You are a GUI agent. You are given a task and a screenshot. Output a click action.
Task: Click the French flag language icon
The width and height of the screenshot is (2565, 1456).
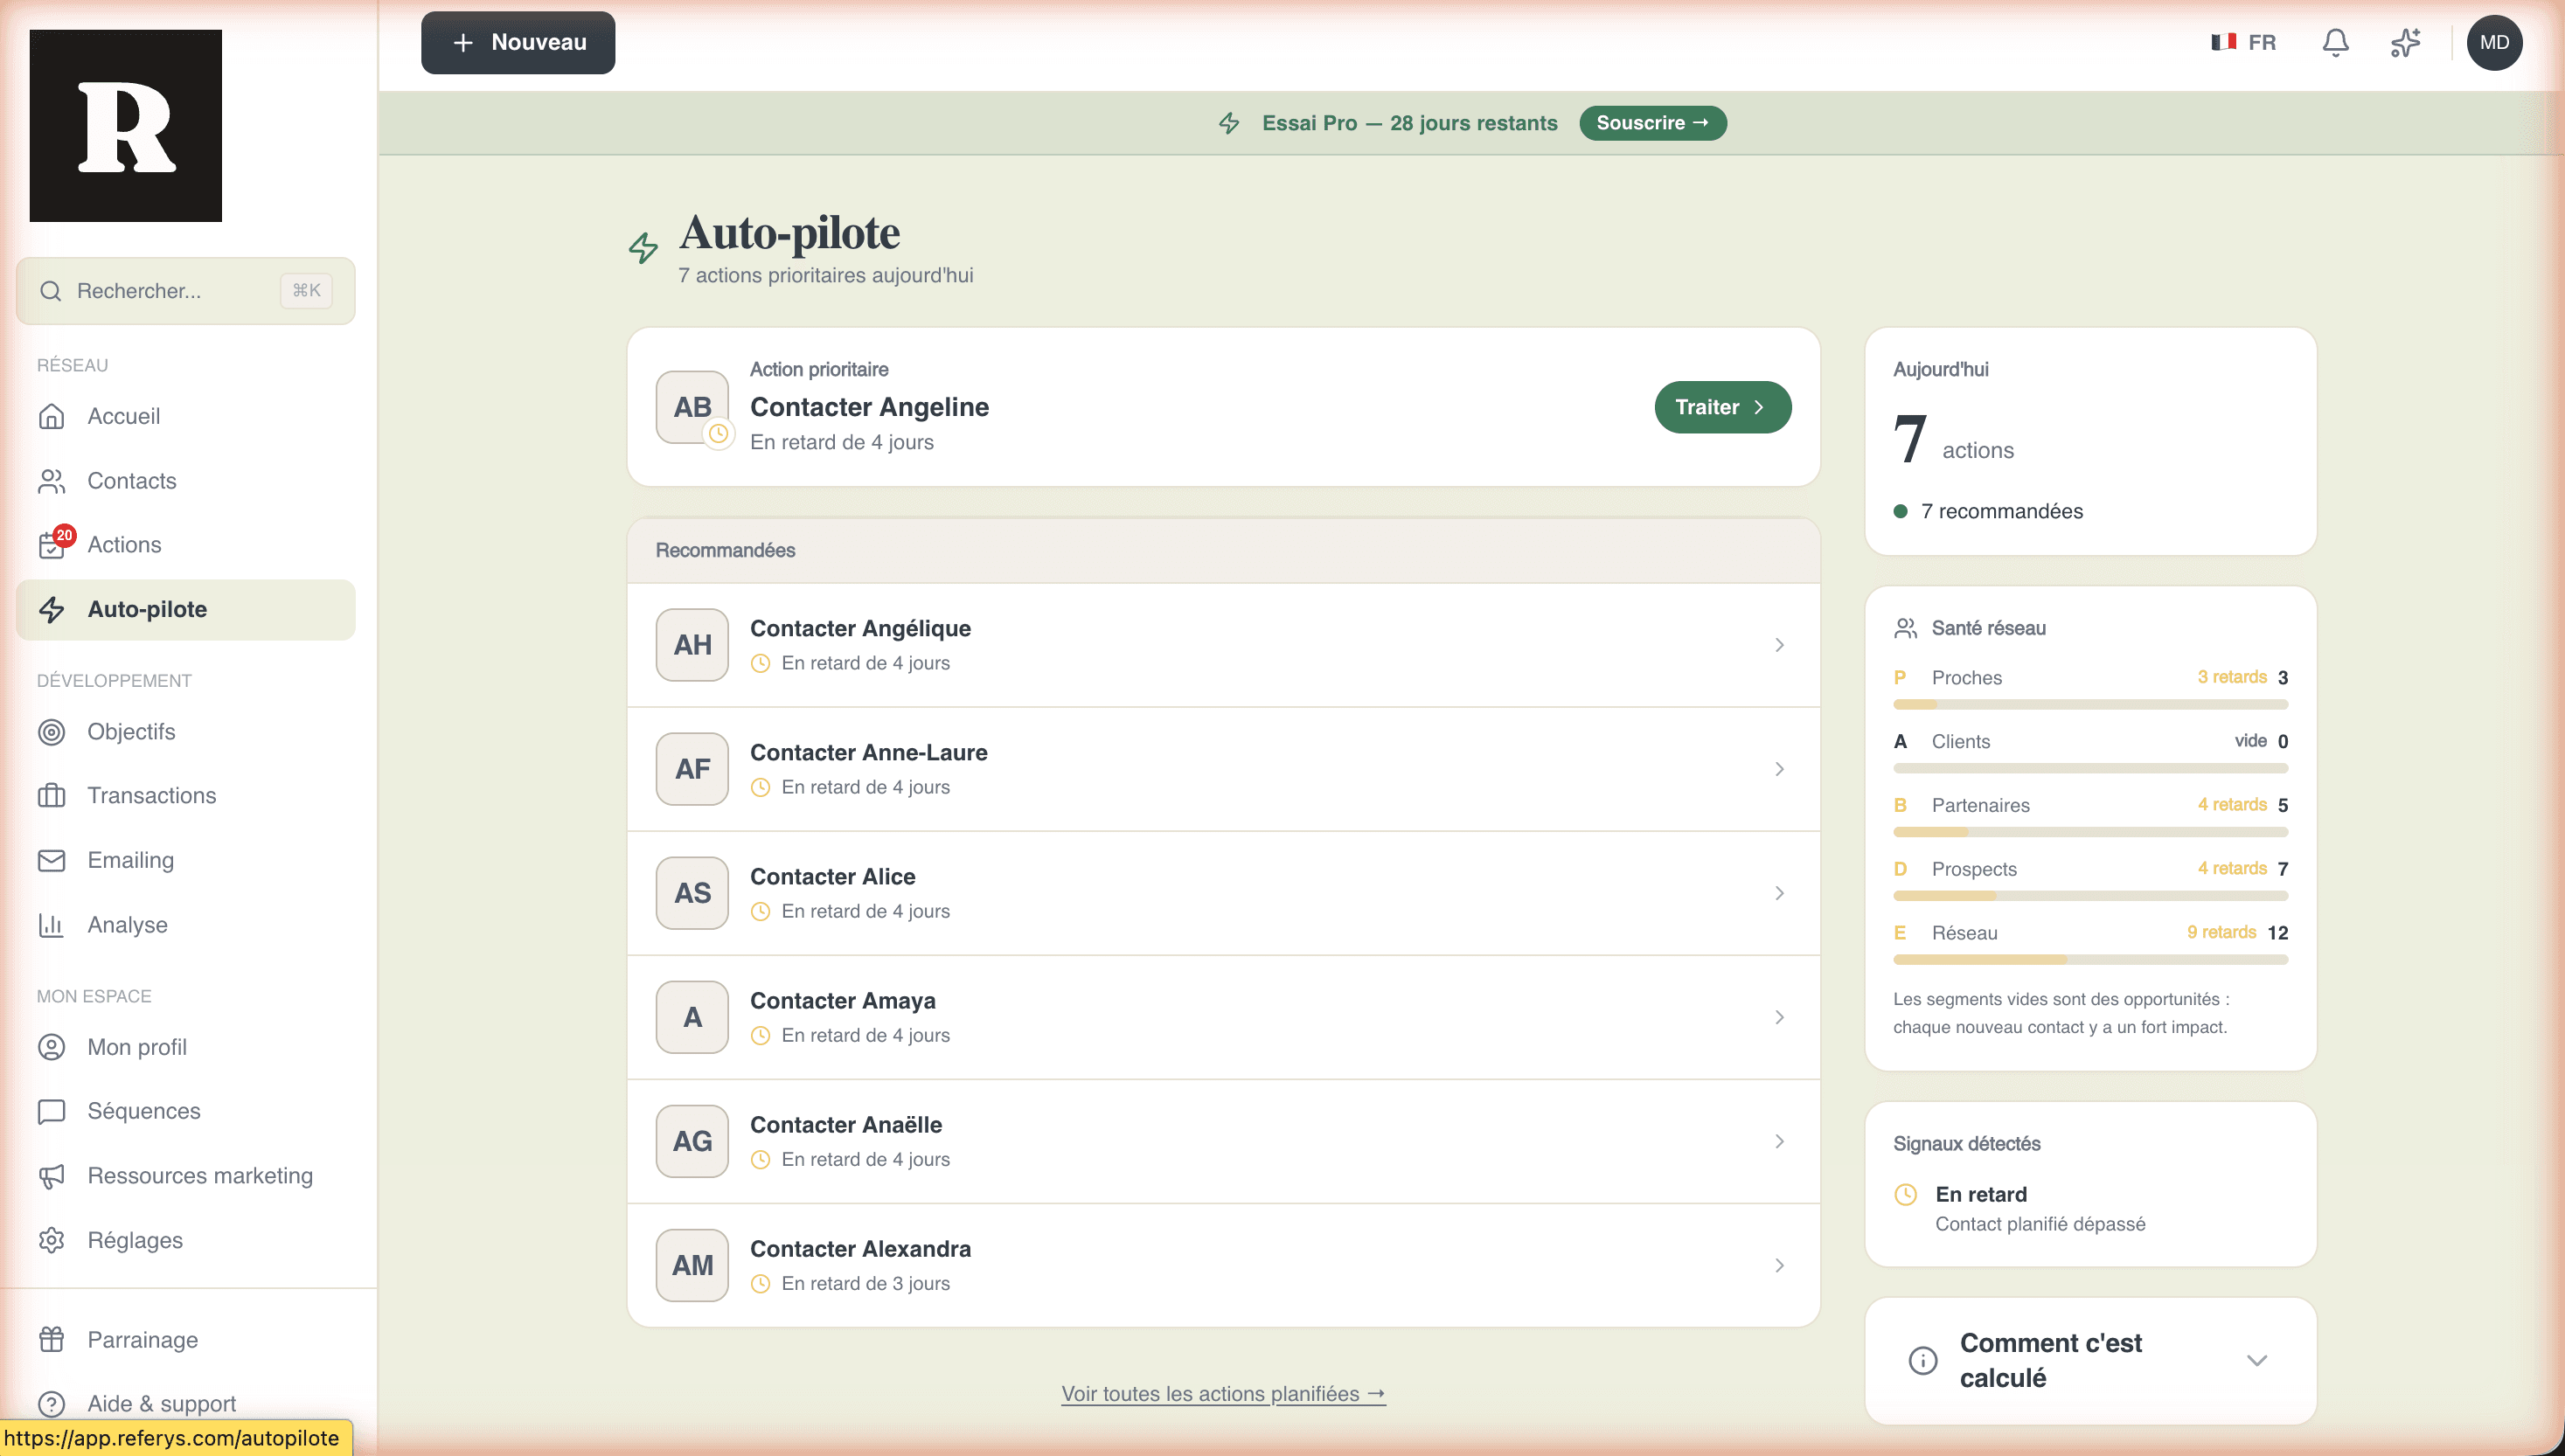tap(2223, 42)
